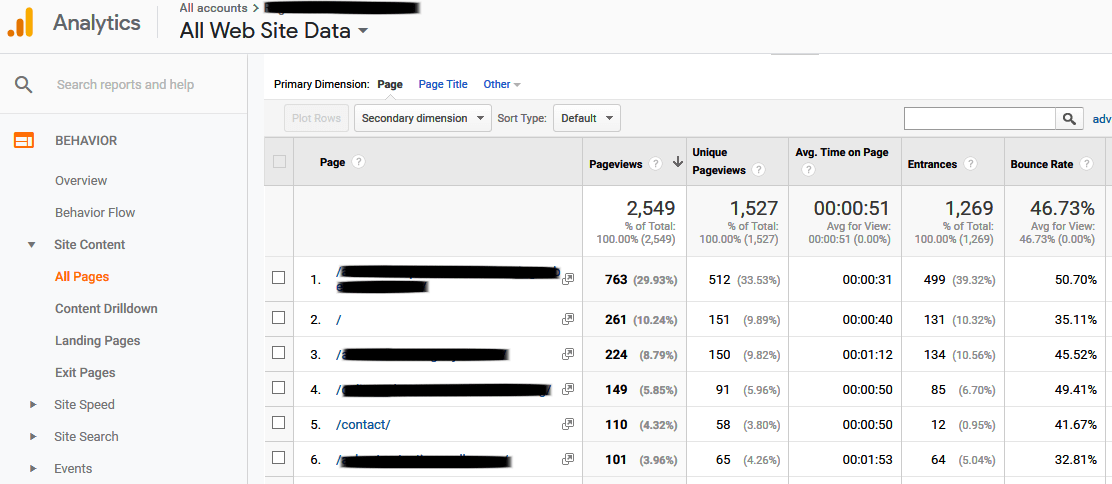Screen dimensions: 1112x484
Task: Click the Google Analytics logo icon
Action: [21, 23]
